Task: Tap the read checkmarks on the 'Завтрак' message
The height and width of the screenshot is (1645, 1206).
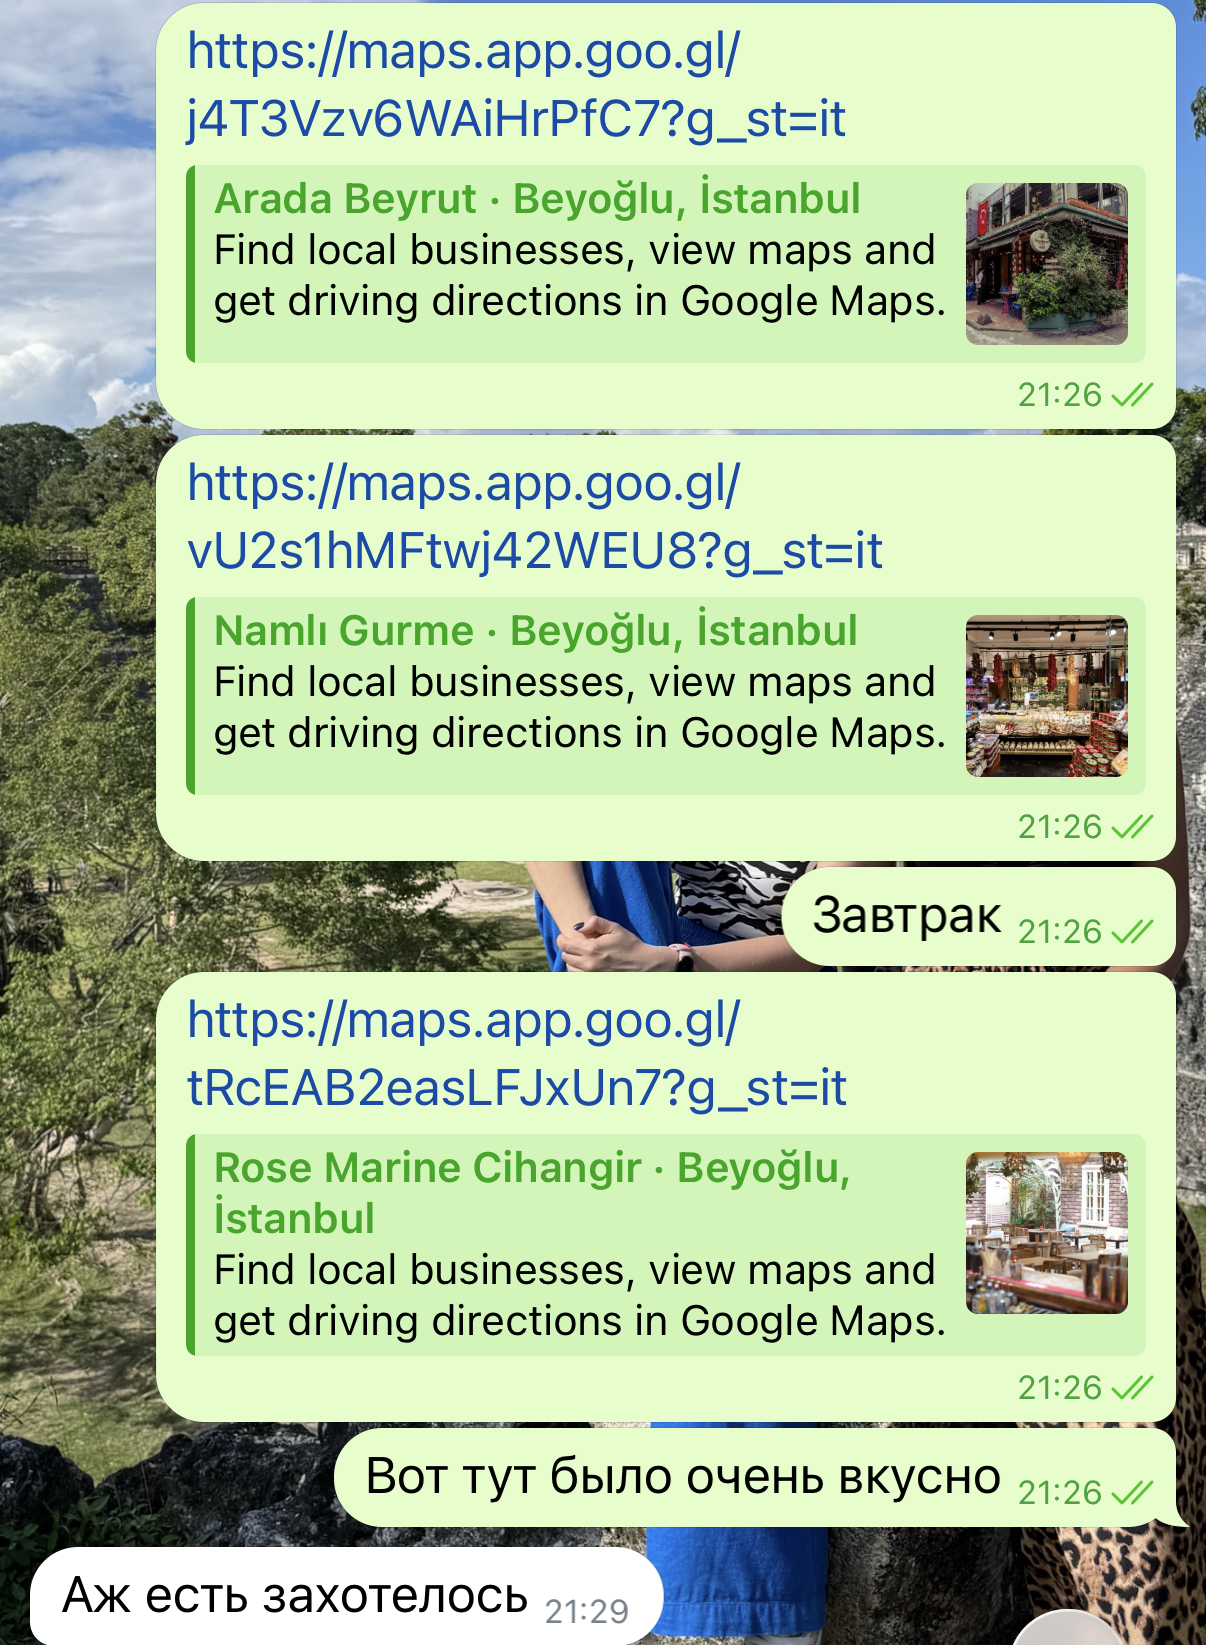Action: (x=1132, y=932)
